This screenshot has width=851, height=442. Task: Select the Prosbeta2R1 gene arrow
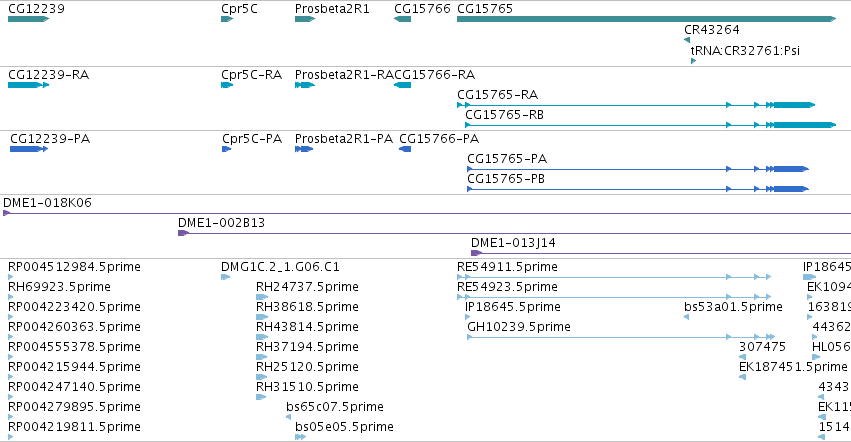pos(305,19)
